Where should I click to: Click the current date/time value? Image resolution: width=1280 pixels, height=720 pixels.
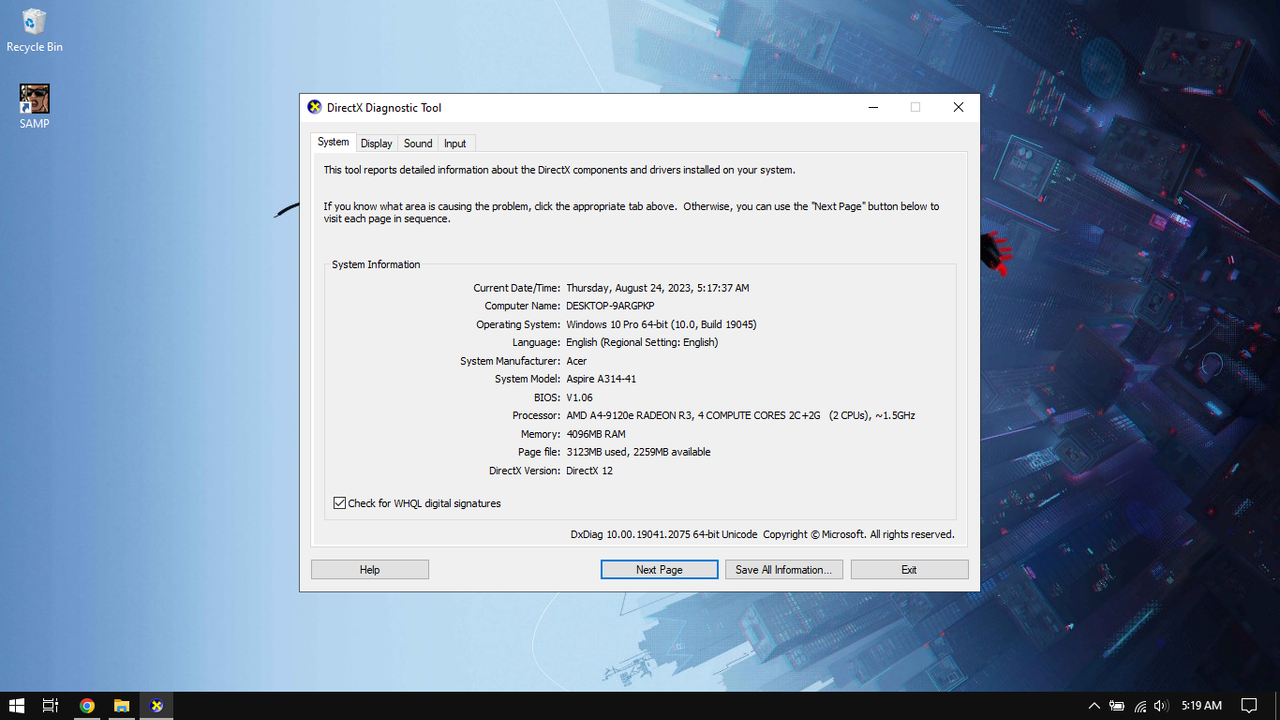[x=657, y=288]
